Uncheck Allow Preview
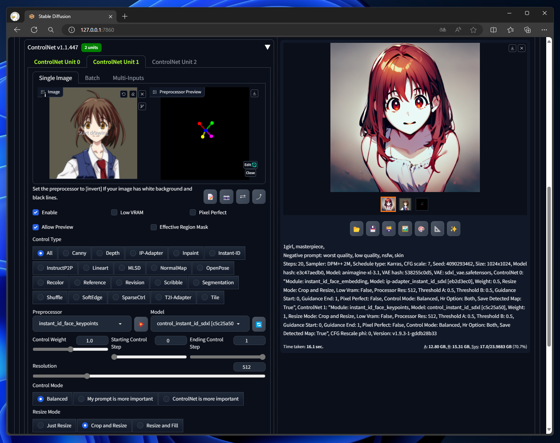This screenshot has width=560, height=443. click(36, 227)
